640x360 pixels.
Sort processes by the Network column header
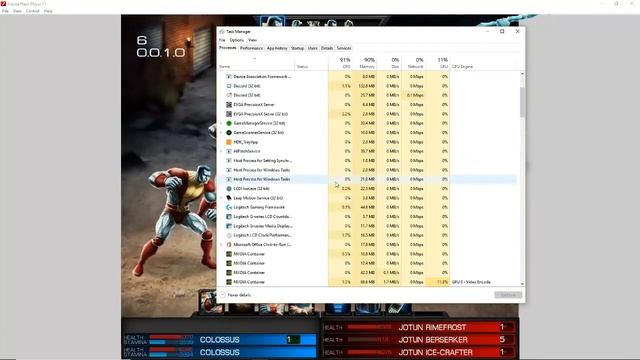pos(413,63)
